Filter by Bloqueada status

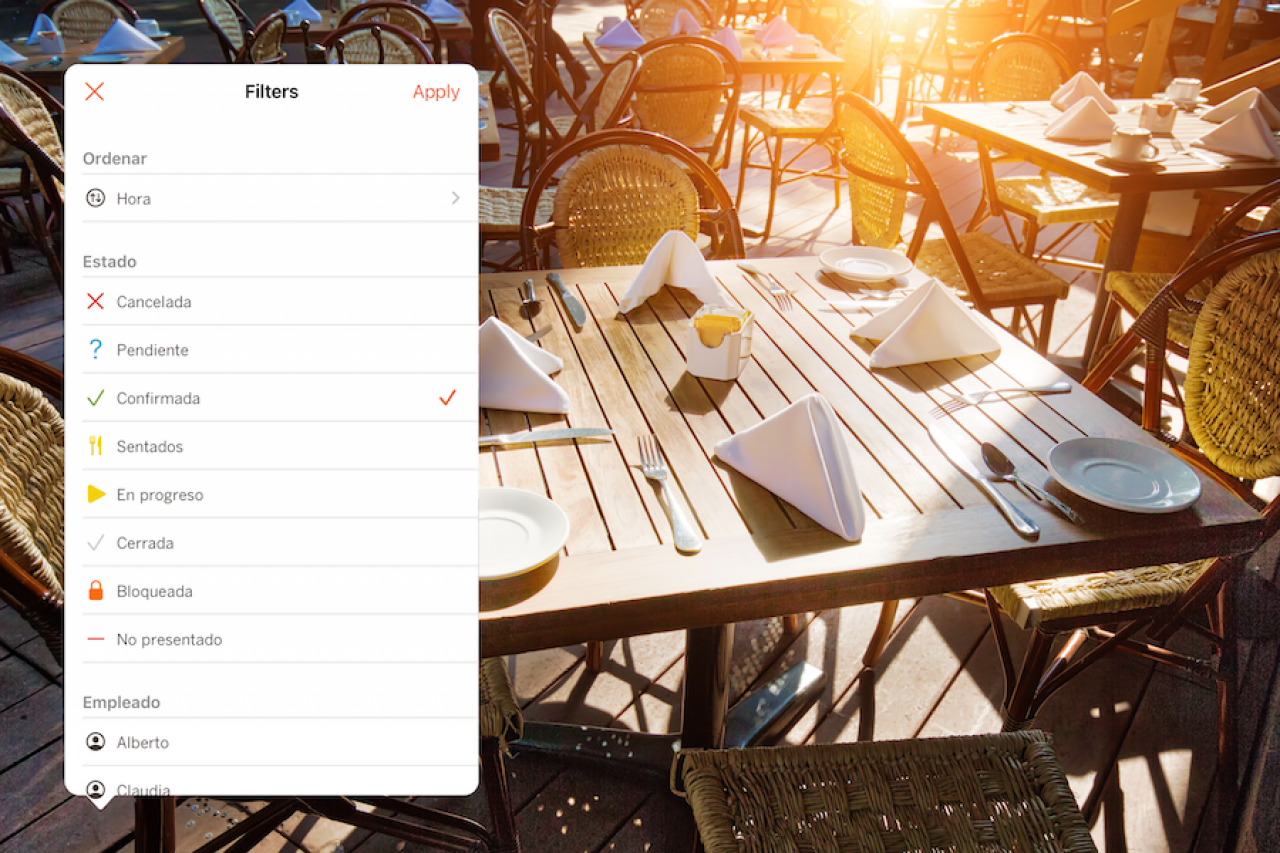[x=154, y=591]
